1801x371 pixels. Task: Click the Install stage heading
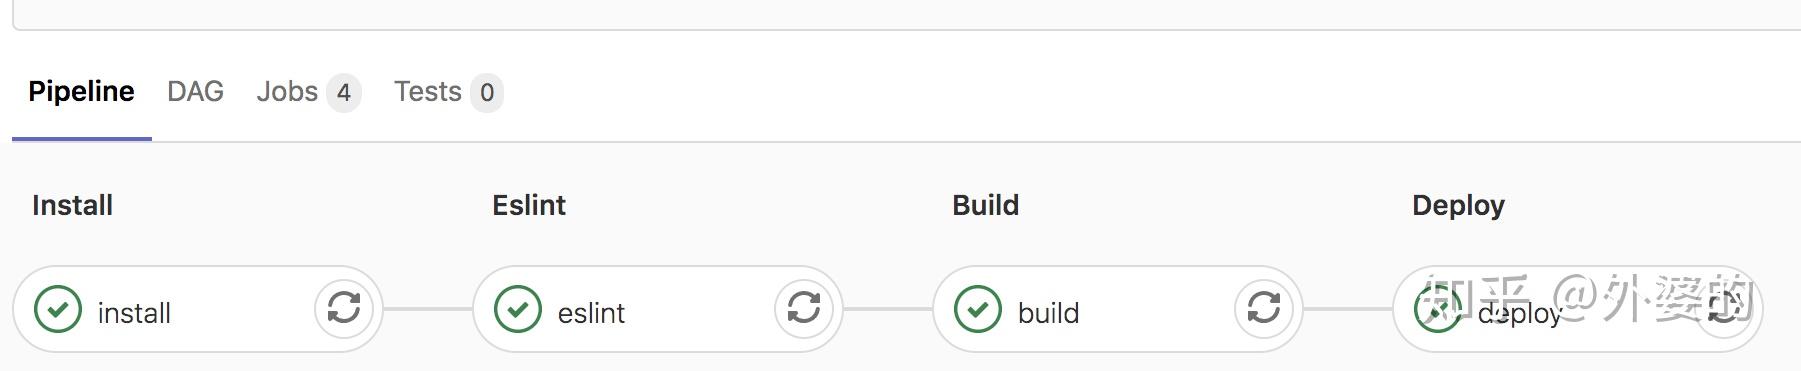click(72, 205)
